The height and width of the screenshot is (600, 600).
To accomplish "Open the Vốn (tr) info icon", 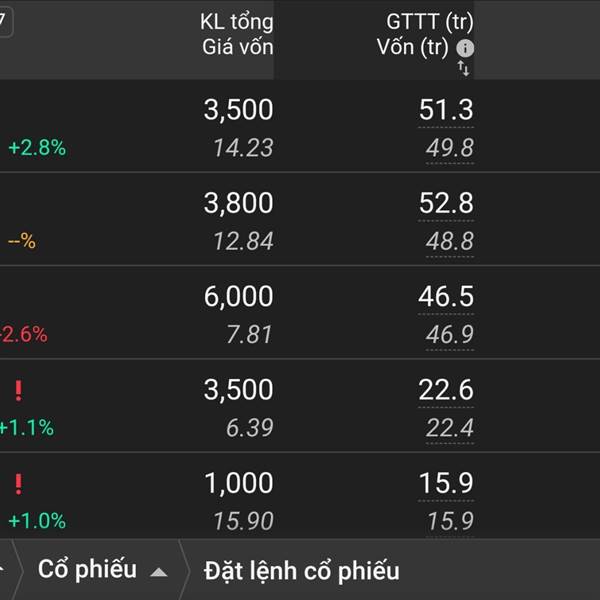I will (465, 48).
